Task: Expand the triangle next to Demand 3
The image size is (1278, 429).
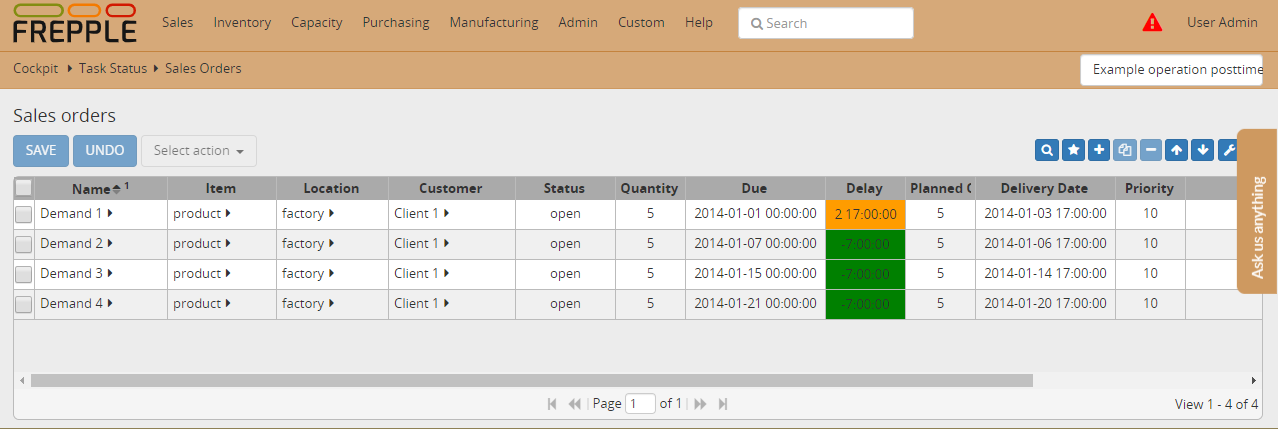Action: [110, 273]
